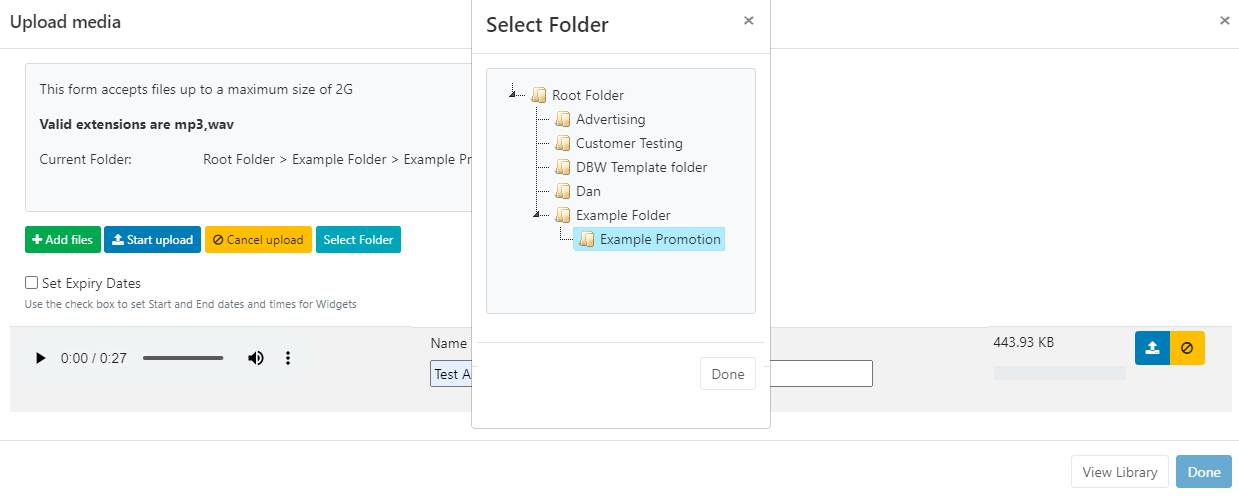Click the View Library button
This screenshot has height=496, width=1239.
pyautogui.click(x=1120, y=472)
